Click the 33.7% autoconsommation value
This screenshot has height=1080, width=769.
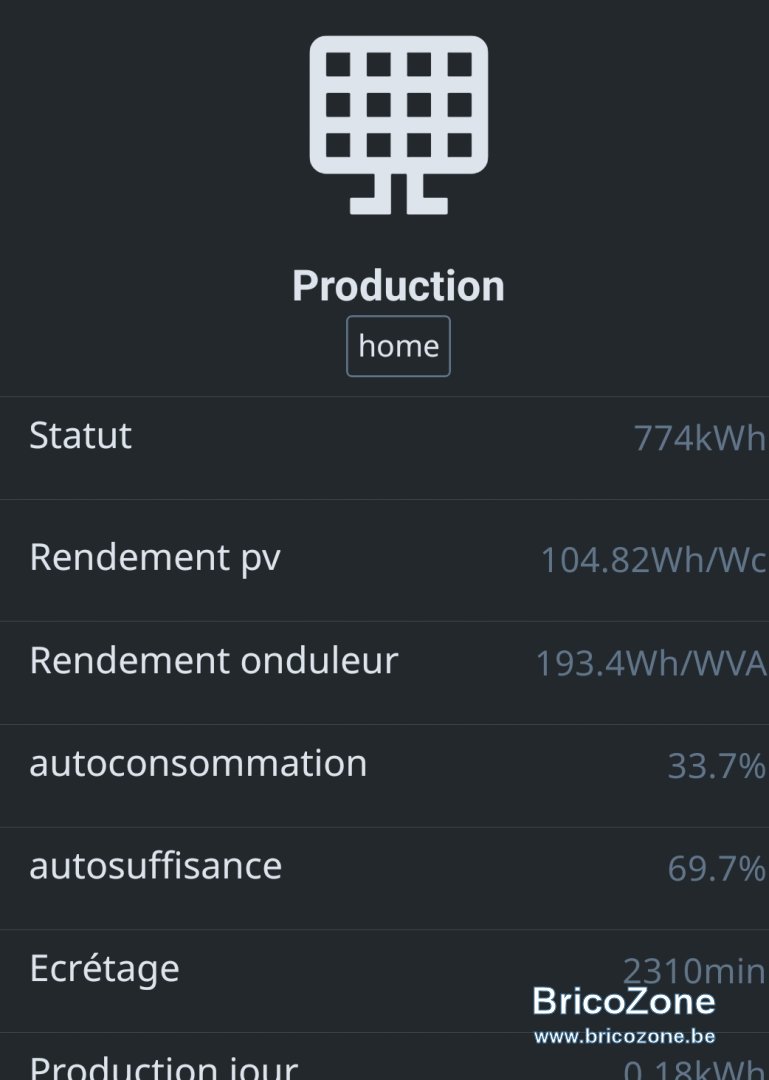pos(717,766)
